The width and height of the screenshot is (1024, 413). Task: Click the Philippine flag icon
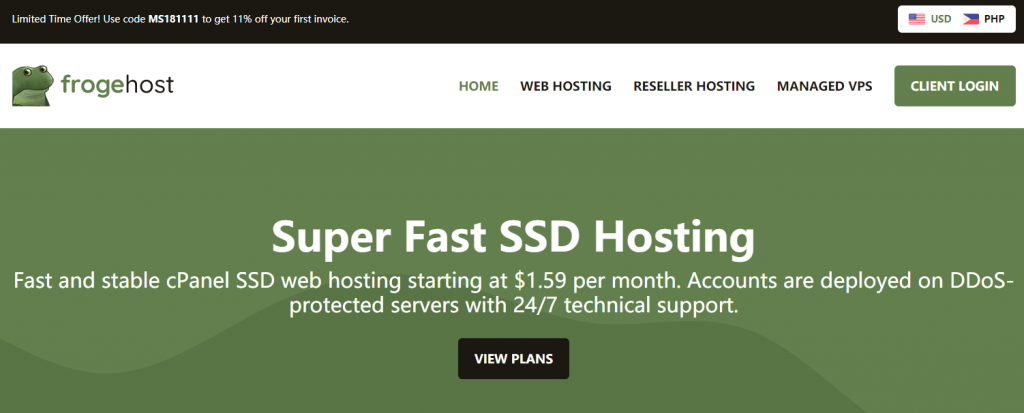pyautogui.click(x=970, y=19)
